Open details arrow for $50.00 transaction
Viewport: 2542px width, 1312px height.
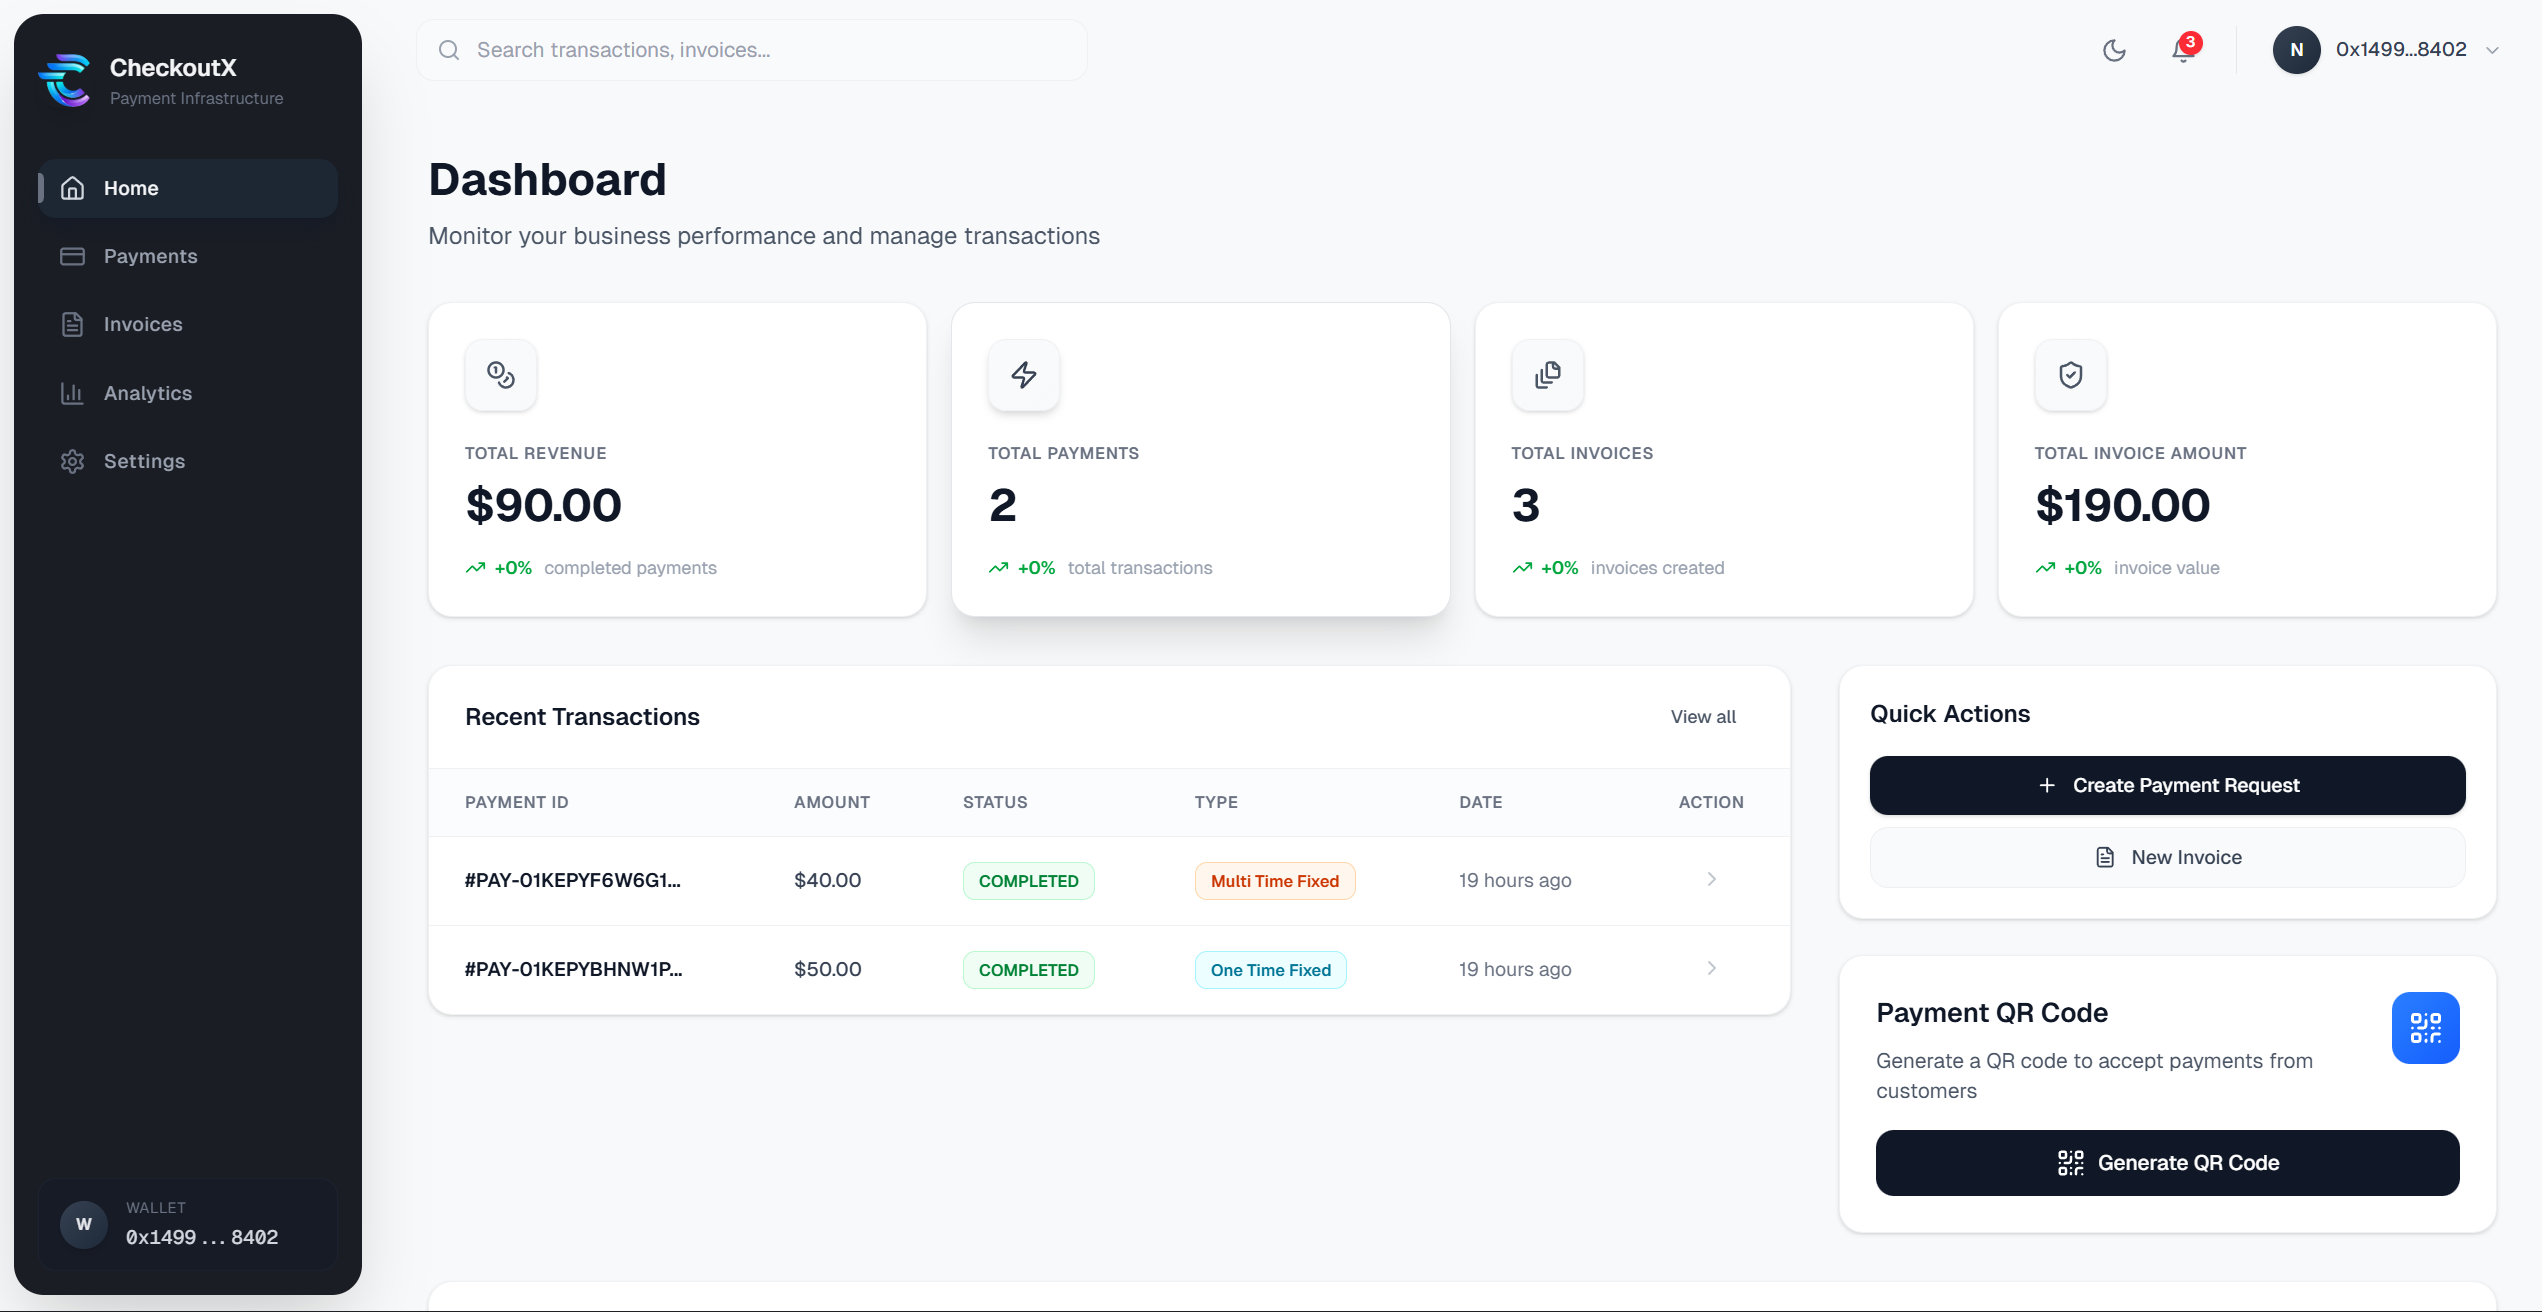coord(1711,969)
